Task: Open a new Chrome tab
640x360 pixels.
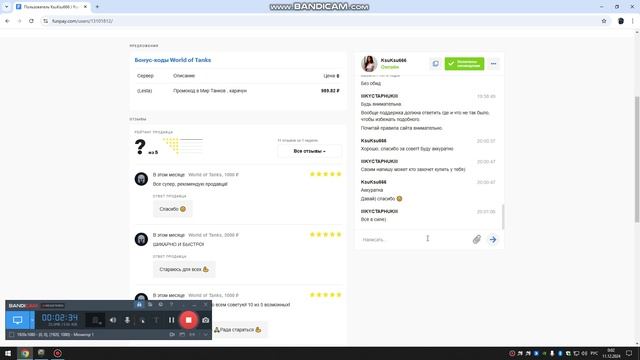Action: 97,7
